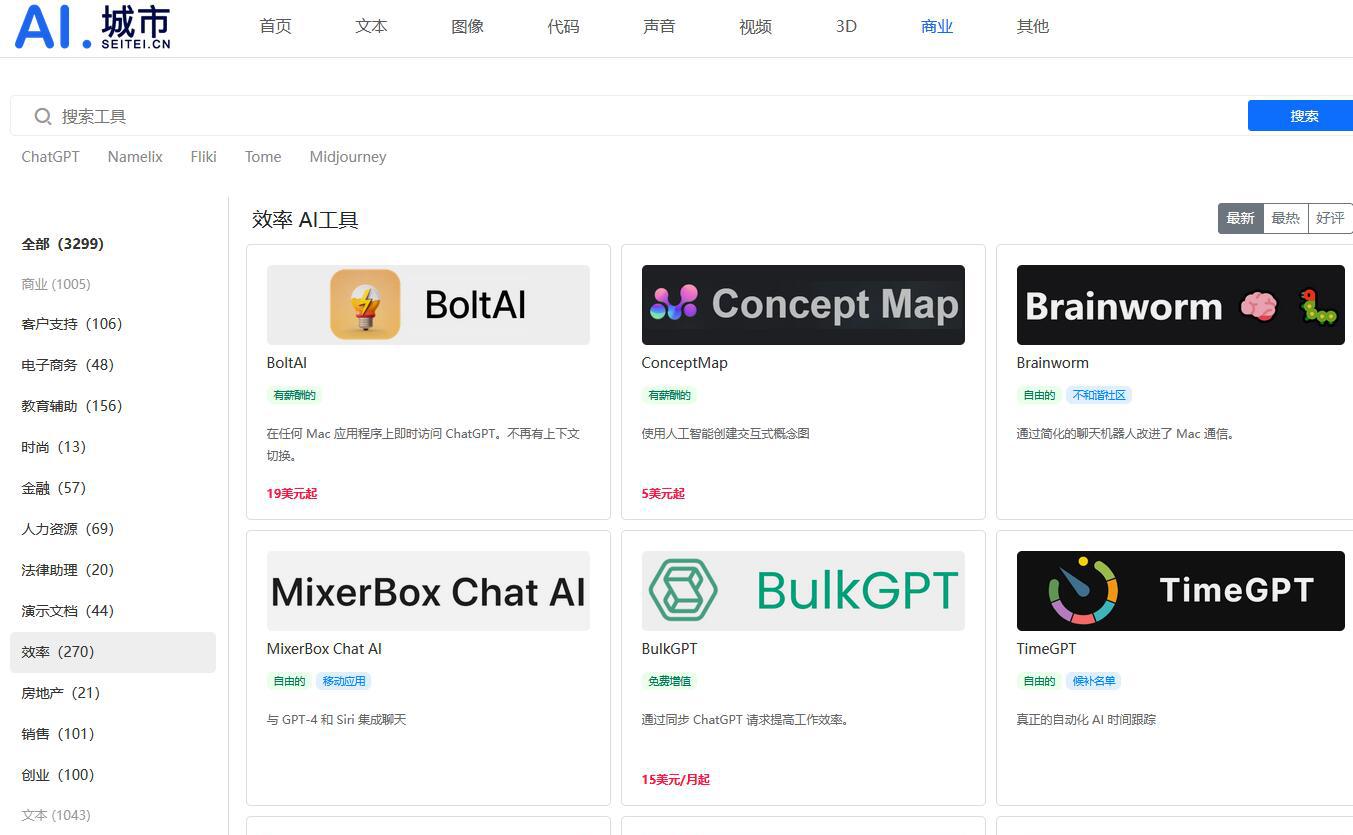Click the TimeGPT card title
Viewport: 1353px width, 835px height.
pos(1047,649)
